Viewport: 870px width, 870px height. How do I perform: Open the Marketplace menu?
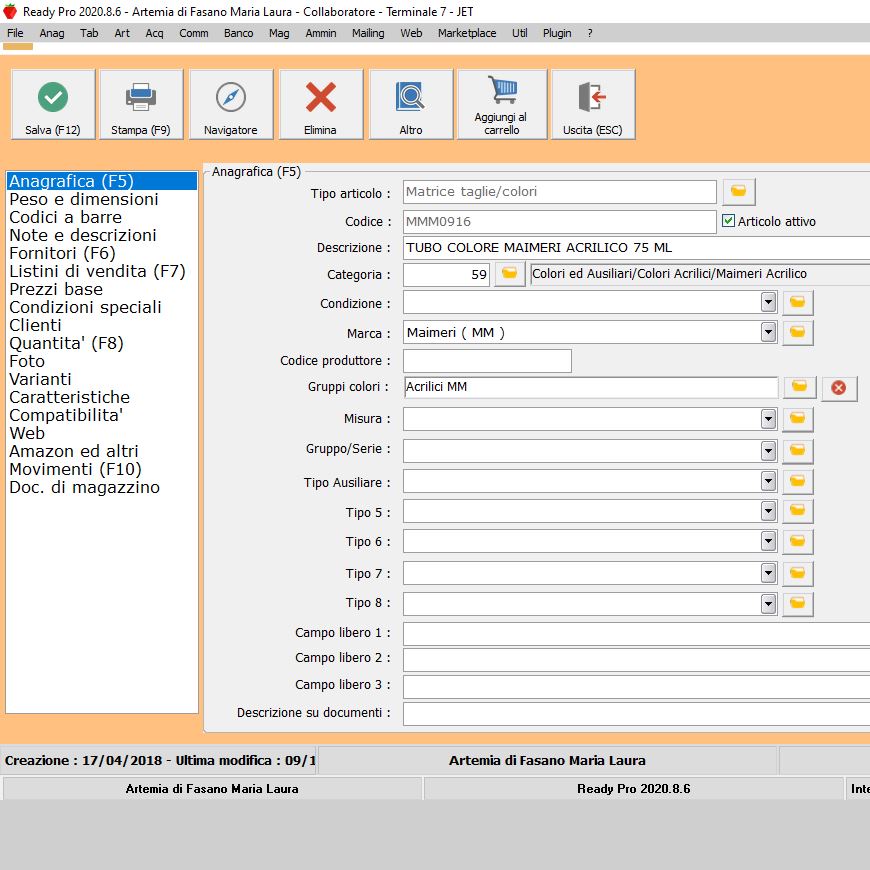[x=466, y=33]
